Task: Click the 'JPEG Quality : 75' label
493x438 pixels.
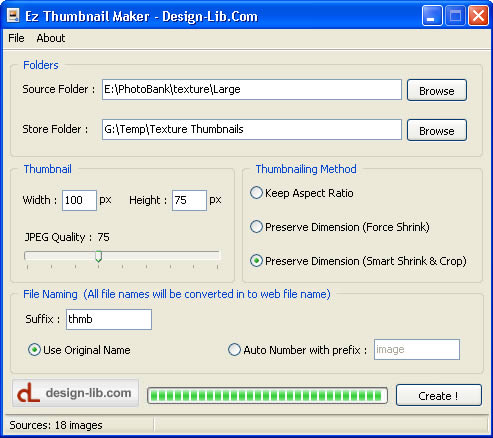Action: pos(67,237)
